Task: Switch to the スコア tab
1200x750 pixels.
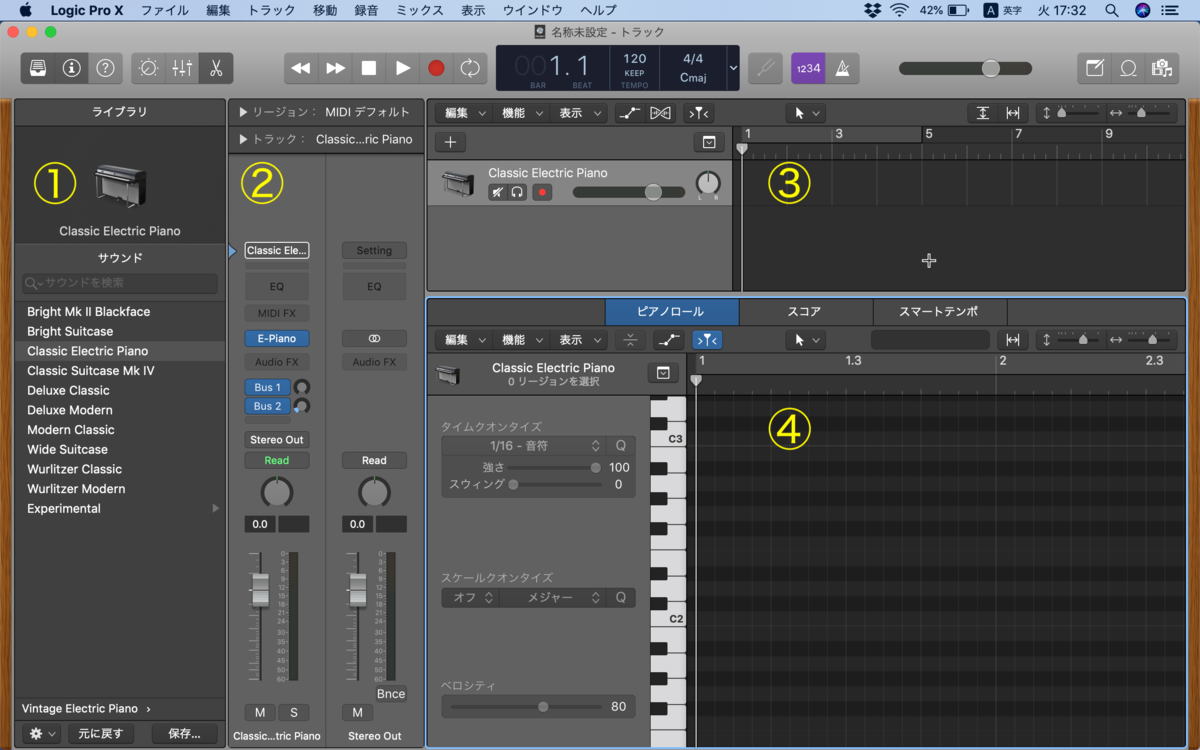Action: click(x=805, y=311)
